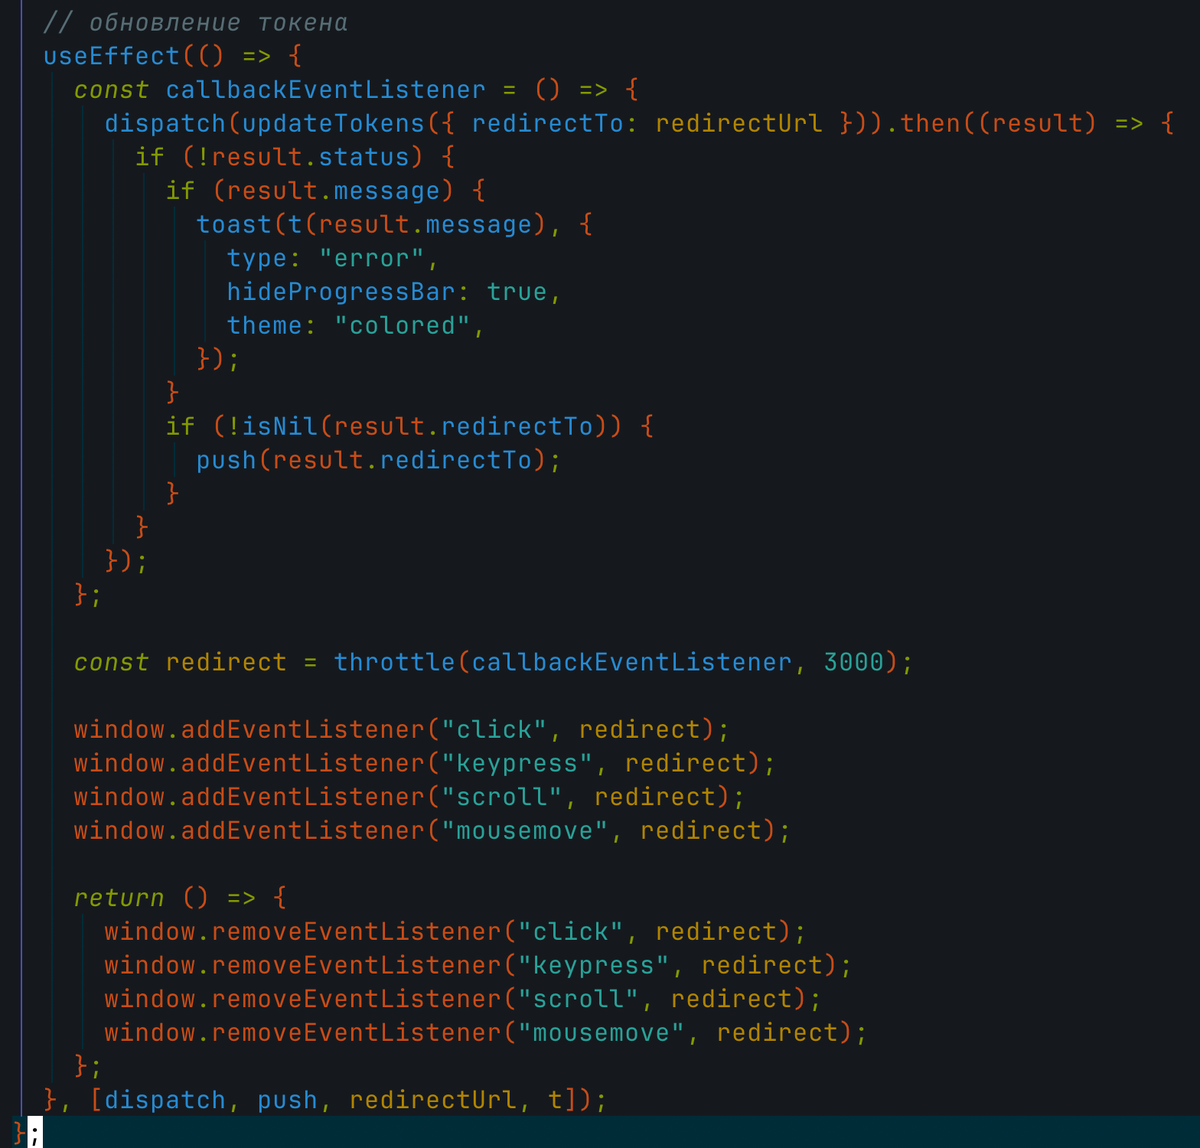Click push in the dependency array
1200x1148 pixels.
[288, 1100]
